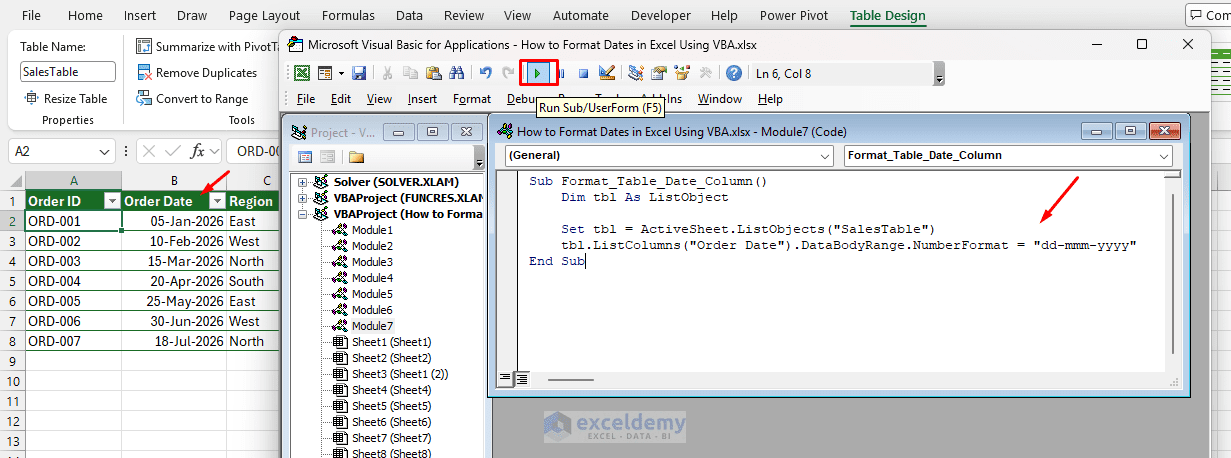Screen dimensions: 1231x458
Task: Select Module7 in the project tree
Action: tap(372, 326)
